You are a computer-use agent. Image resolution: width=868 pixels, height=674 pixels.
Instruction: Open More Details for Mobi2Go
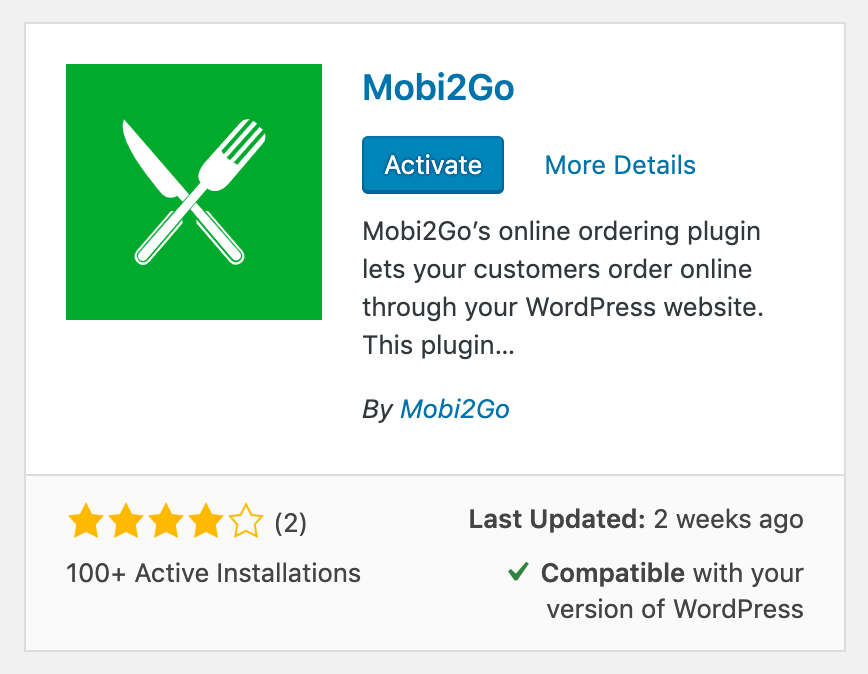pyautogui.click(x=619, y=164)
